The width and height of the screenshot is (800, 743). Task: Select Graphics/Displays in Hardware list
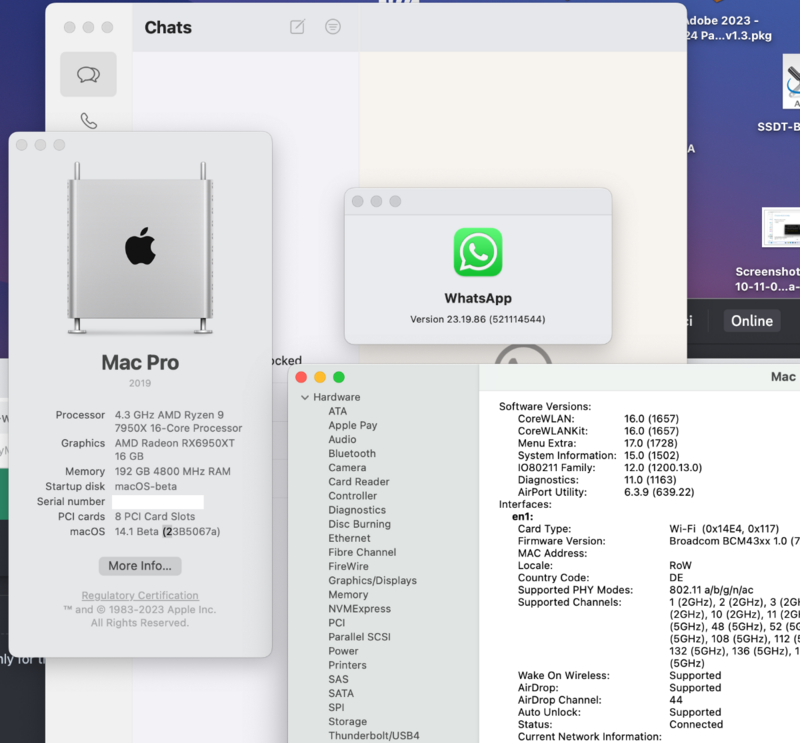click(x=372, y=581)
